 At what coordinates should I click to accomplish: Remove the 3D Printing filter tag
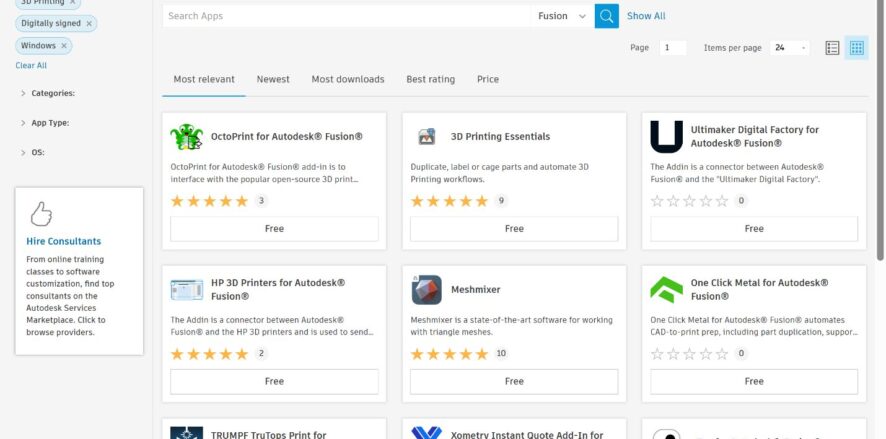pyautogui.click(x=72, y=2)
